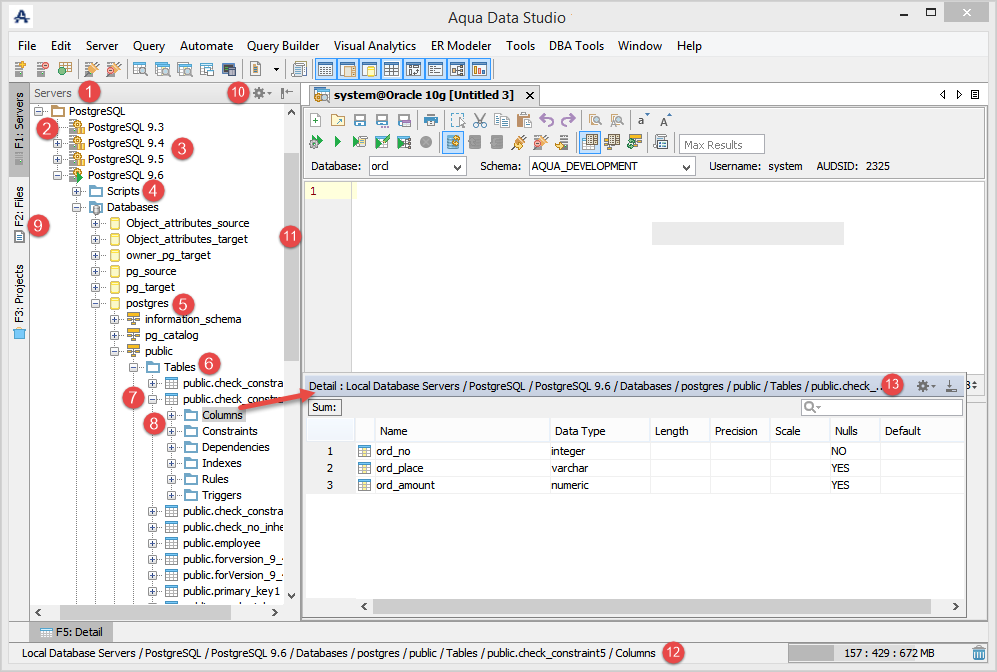Image resolution: width=997 pixels, height=672 pixels.
Task: Click the Print icon in editor toolbar
Action: coord(430,120)
